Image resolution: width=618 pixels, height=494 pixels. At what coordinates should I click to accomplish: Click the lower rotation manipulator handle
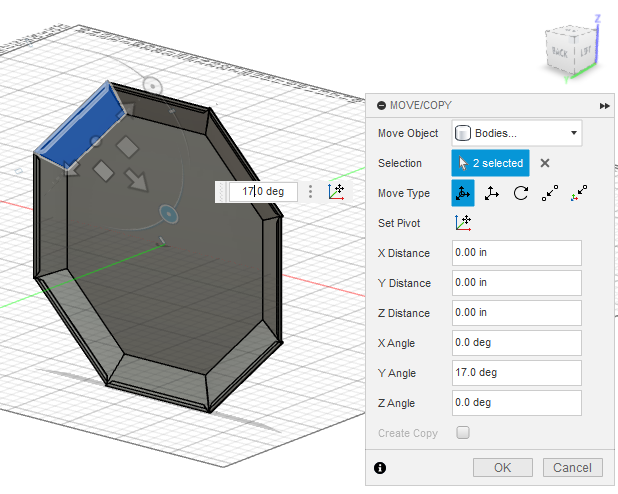(169, 214)
